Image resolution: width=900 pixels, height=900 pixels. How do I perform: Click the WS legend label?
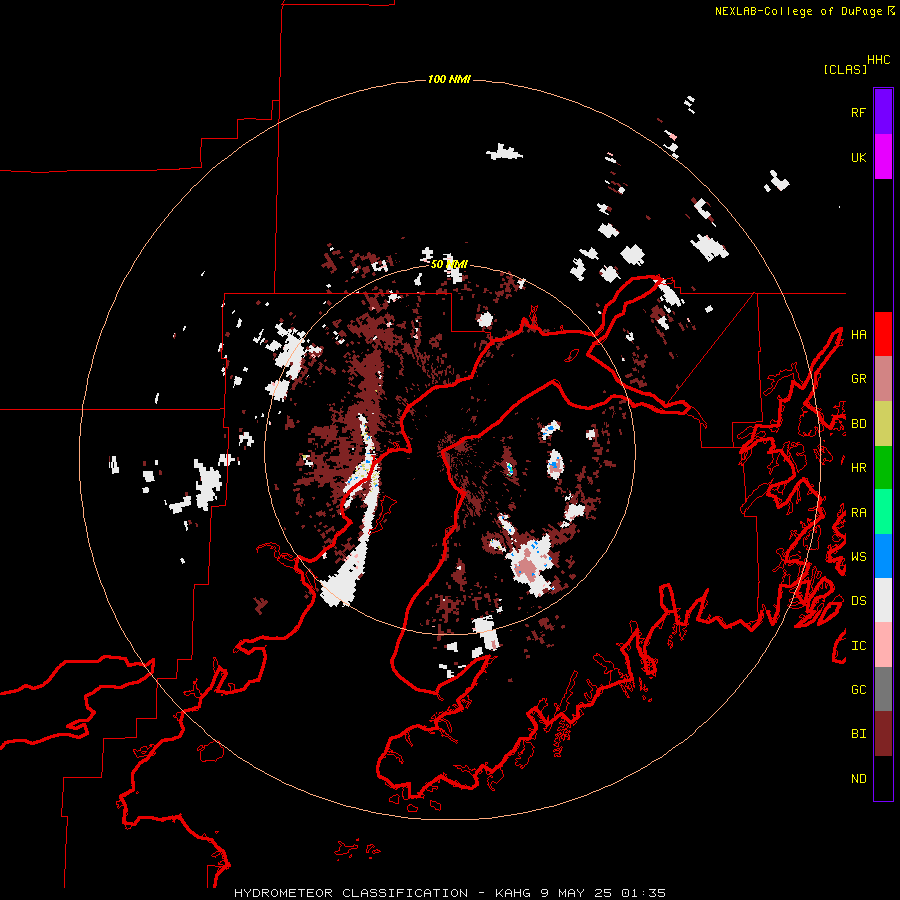(858, 557)
